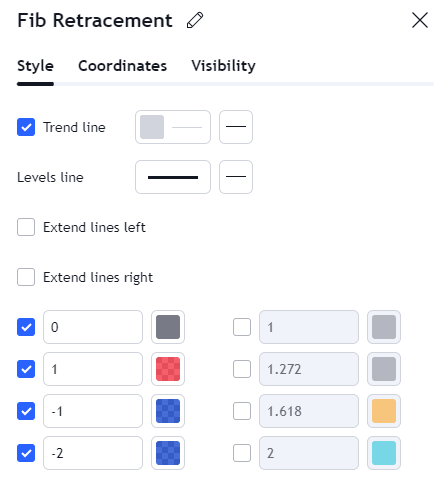Screen dimensions: 443x478
Task: Open the cyan swatch for level 2
Action: pos(384,453)
